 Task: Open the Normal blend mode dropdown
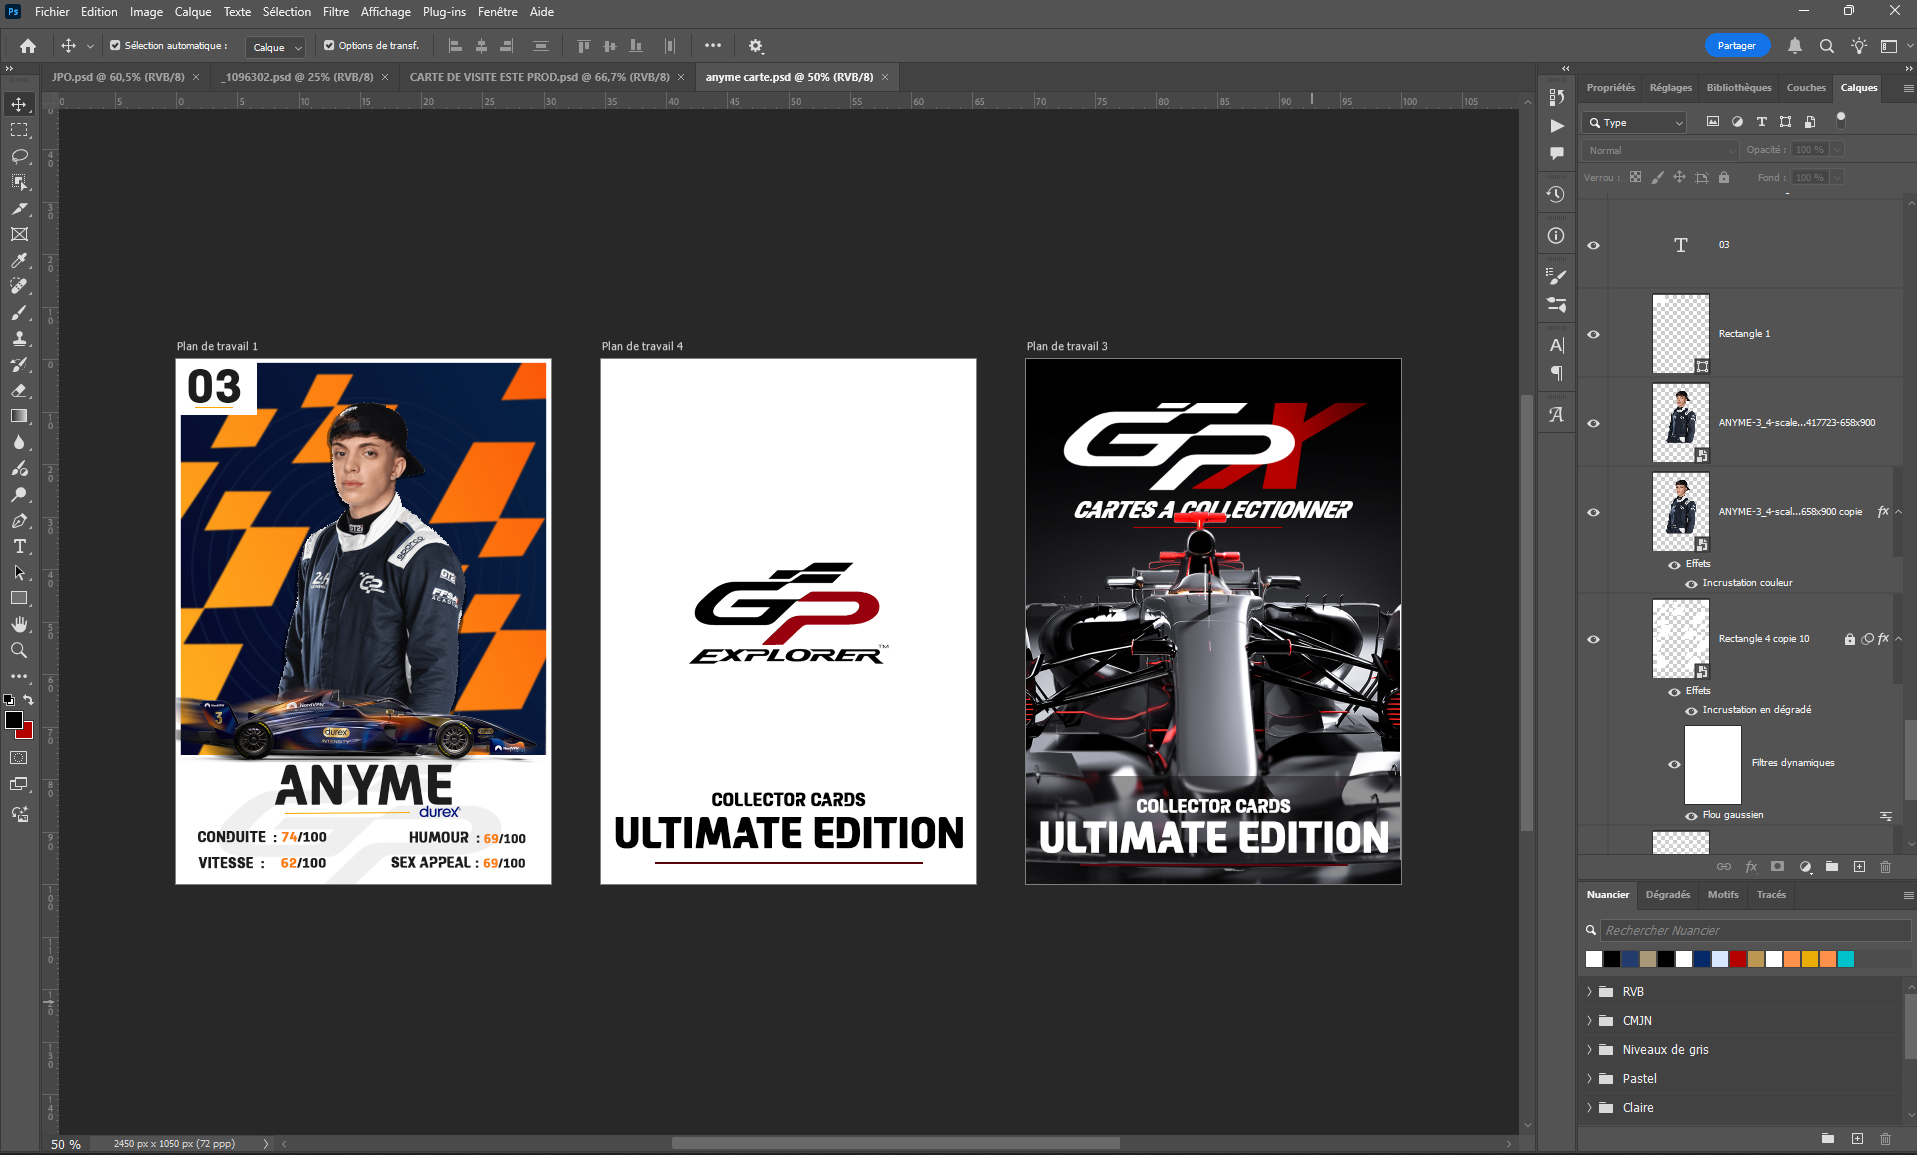1660,150
